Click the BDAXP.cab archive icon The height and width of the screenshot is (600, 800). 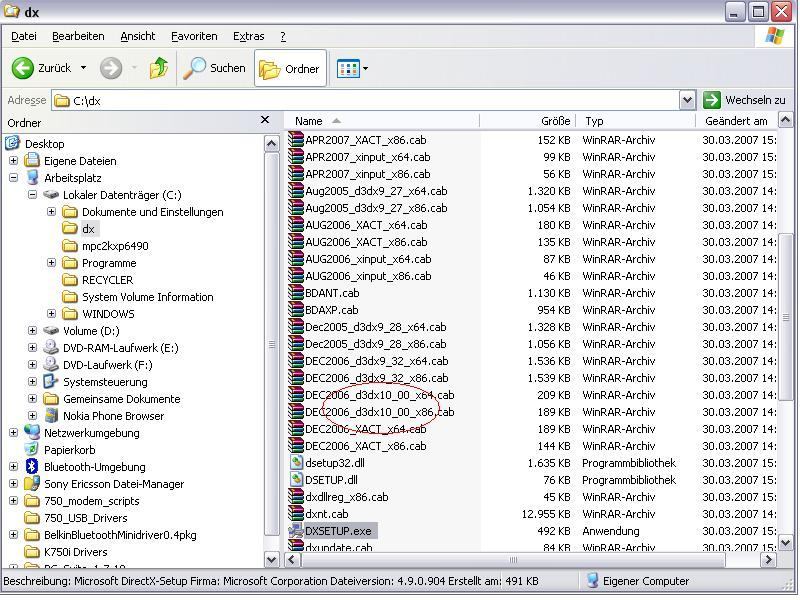pyautogui.click(x=296, y=310)
